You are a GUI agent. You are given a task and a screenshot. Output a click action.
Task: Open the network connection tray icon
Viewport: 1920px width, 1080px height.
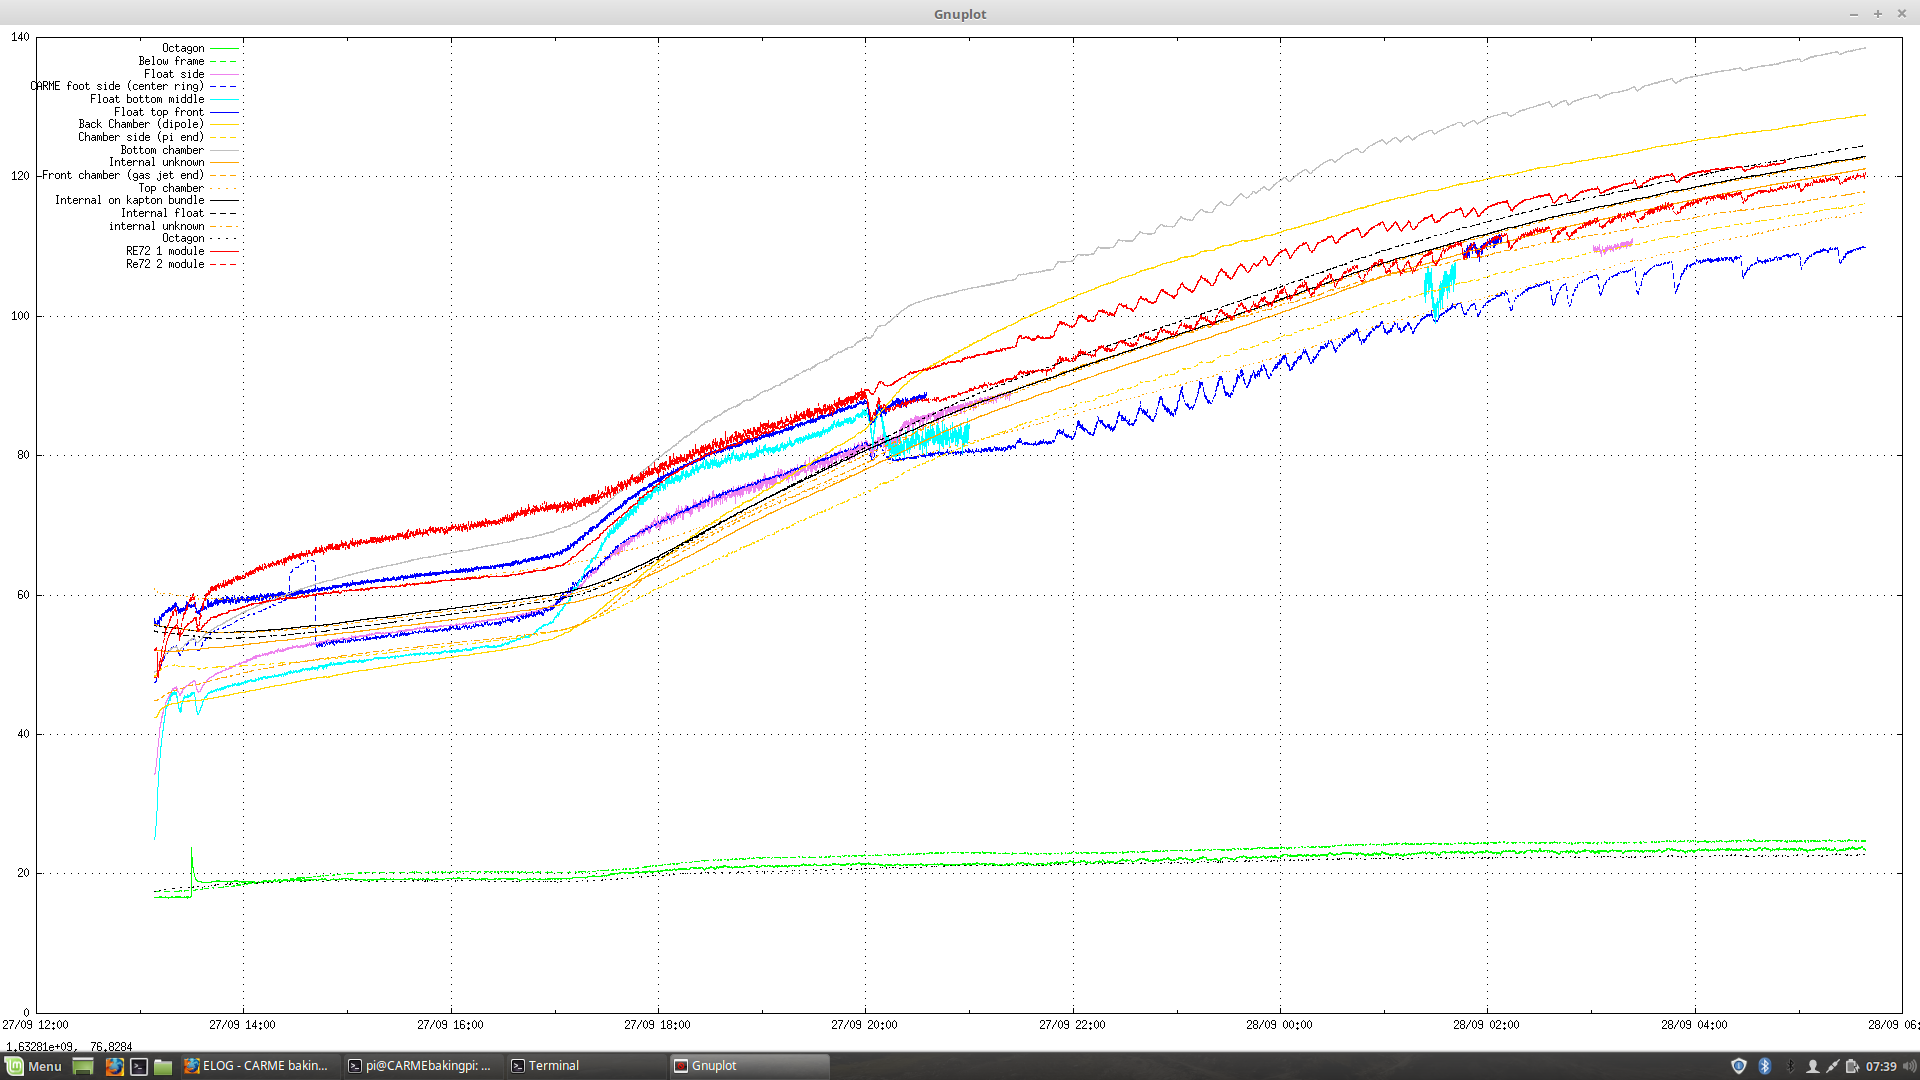point(1832,1066)
